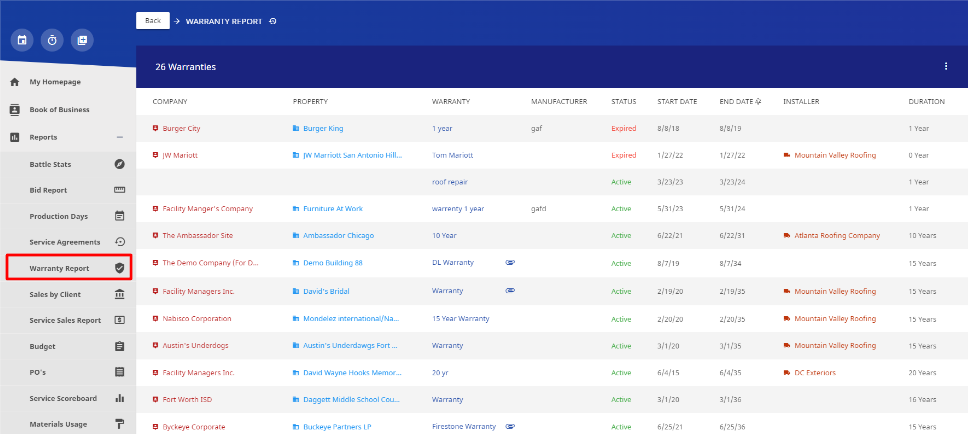The height and width of the screenshot is (434, 968).
Task: Click the attachment icon beside Firestone Warranty
Action: tap(510, 427)
